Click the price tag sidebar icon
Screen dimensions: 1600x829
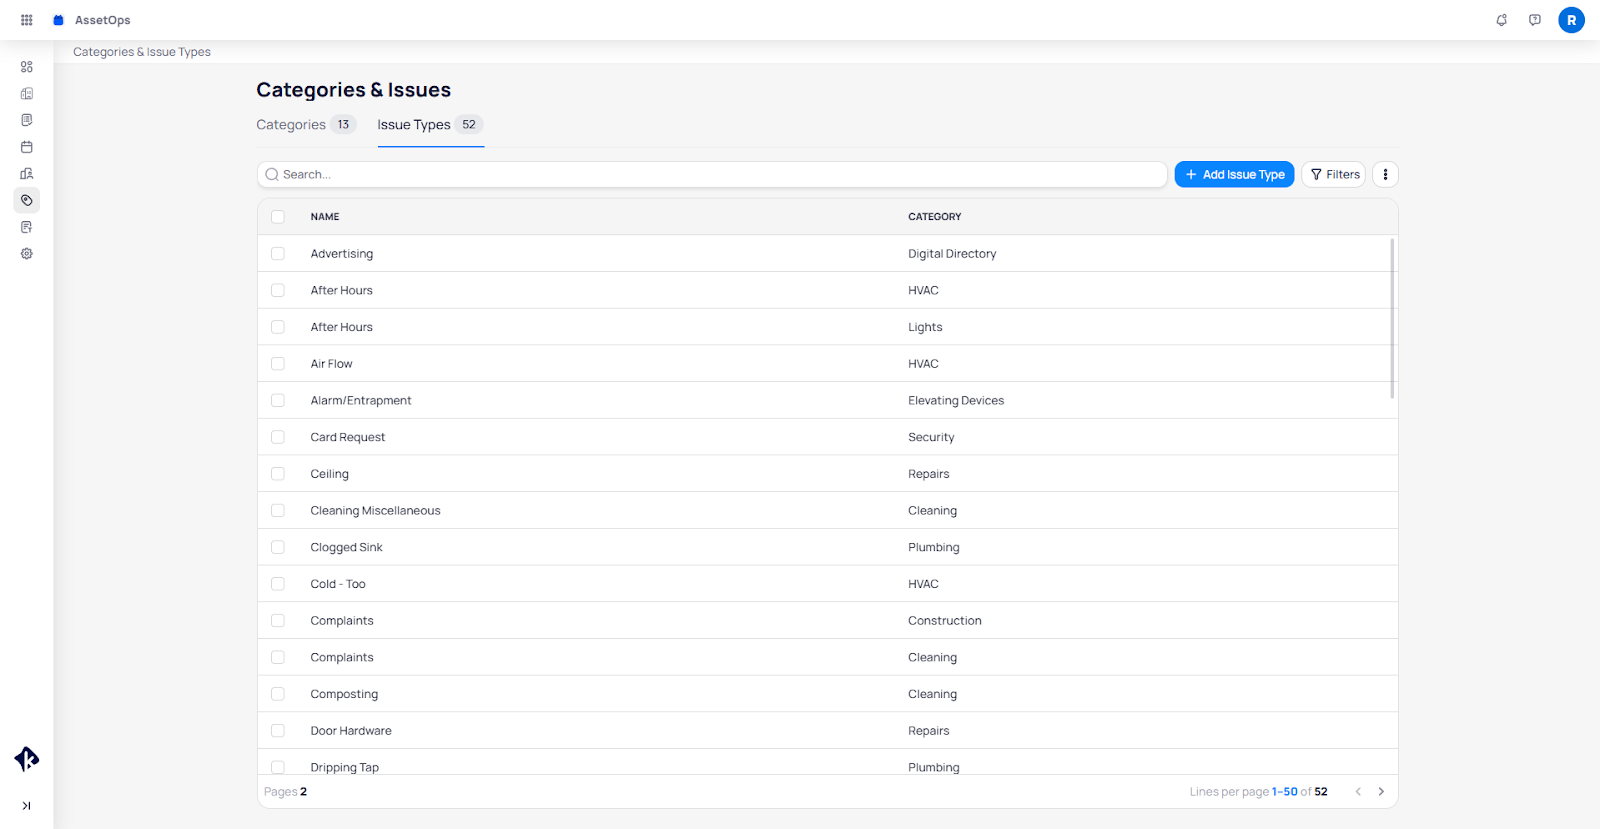pos(27,200)
